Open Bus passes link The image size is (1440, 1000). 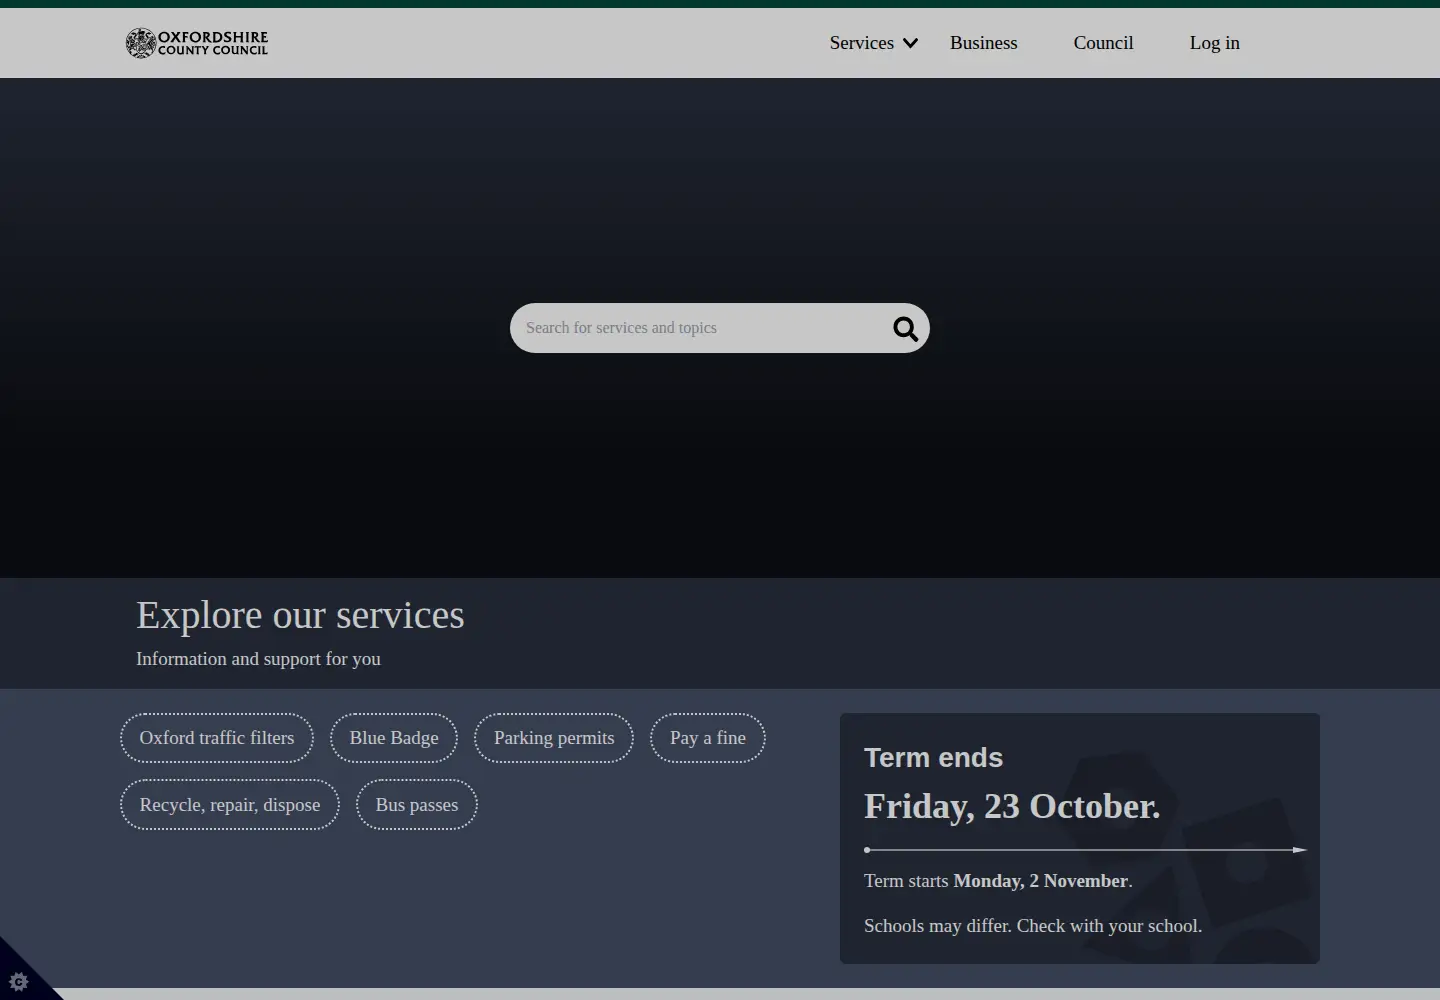pos(417,805)
